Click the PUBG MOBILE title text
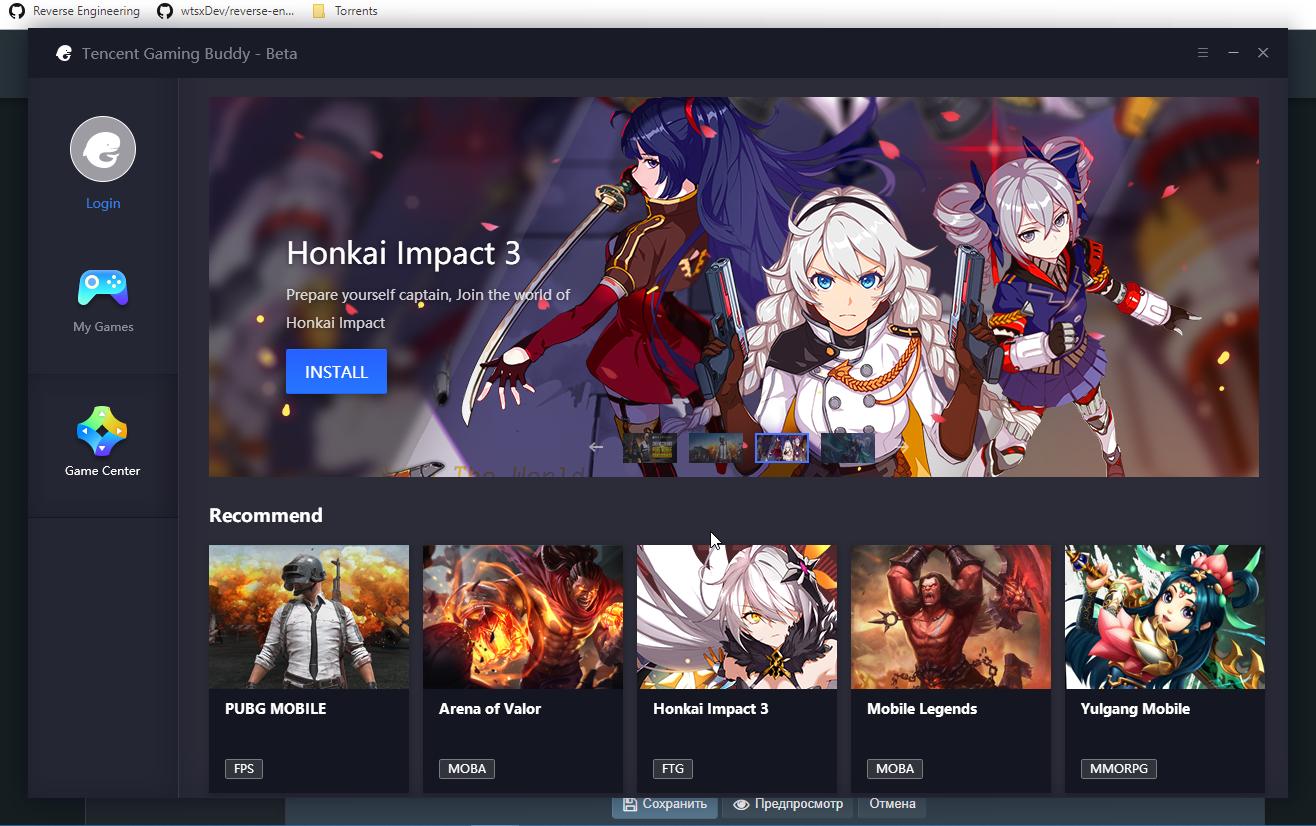The image size is (1316, 826). (276, 709)
